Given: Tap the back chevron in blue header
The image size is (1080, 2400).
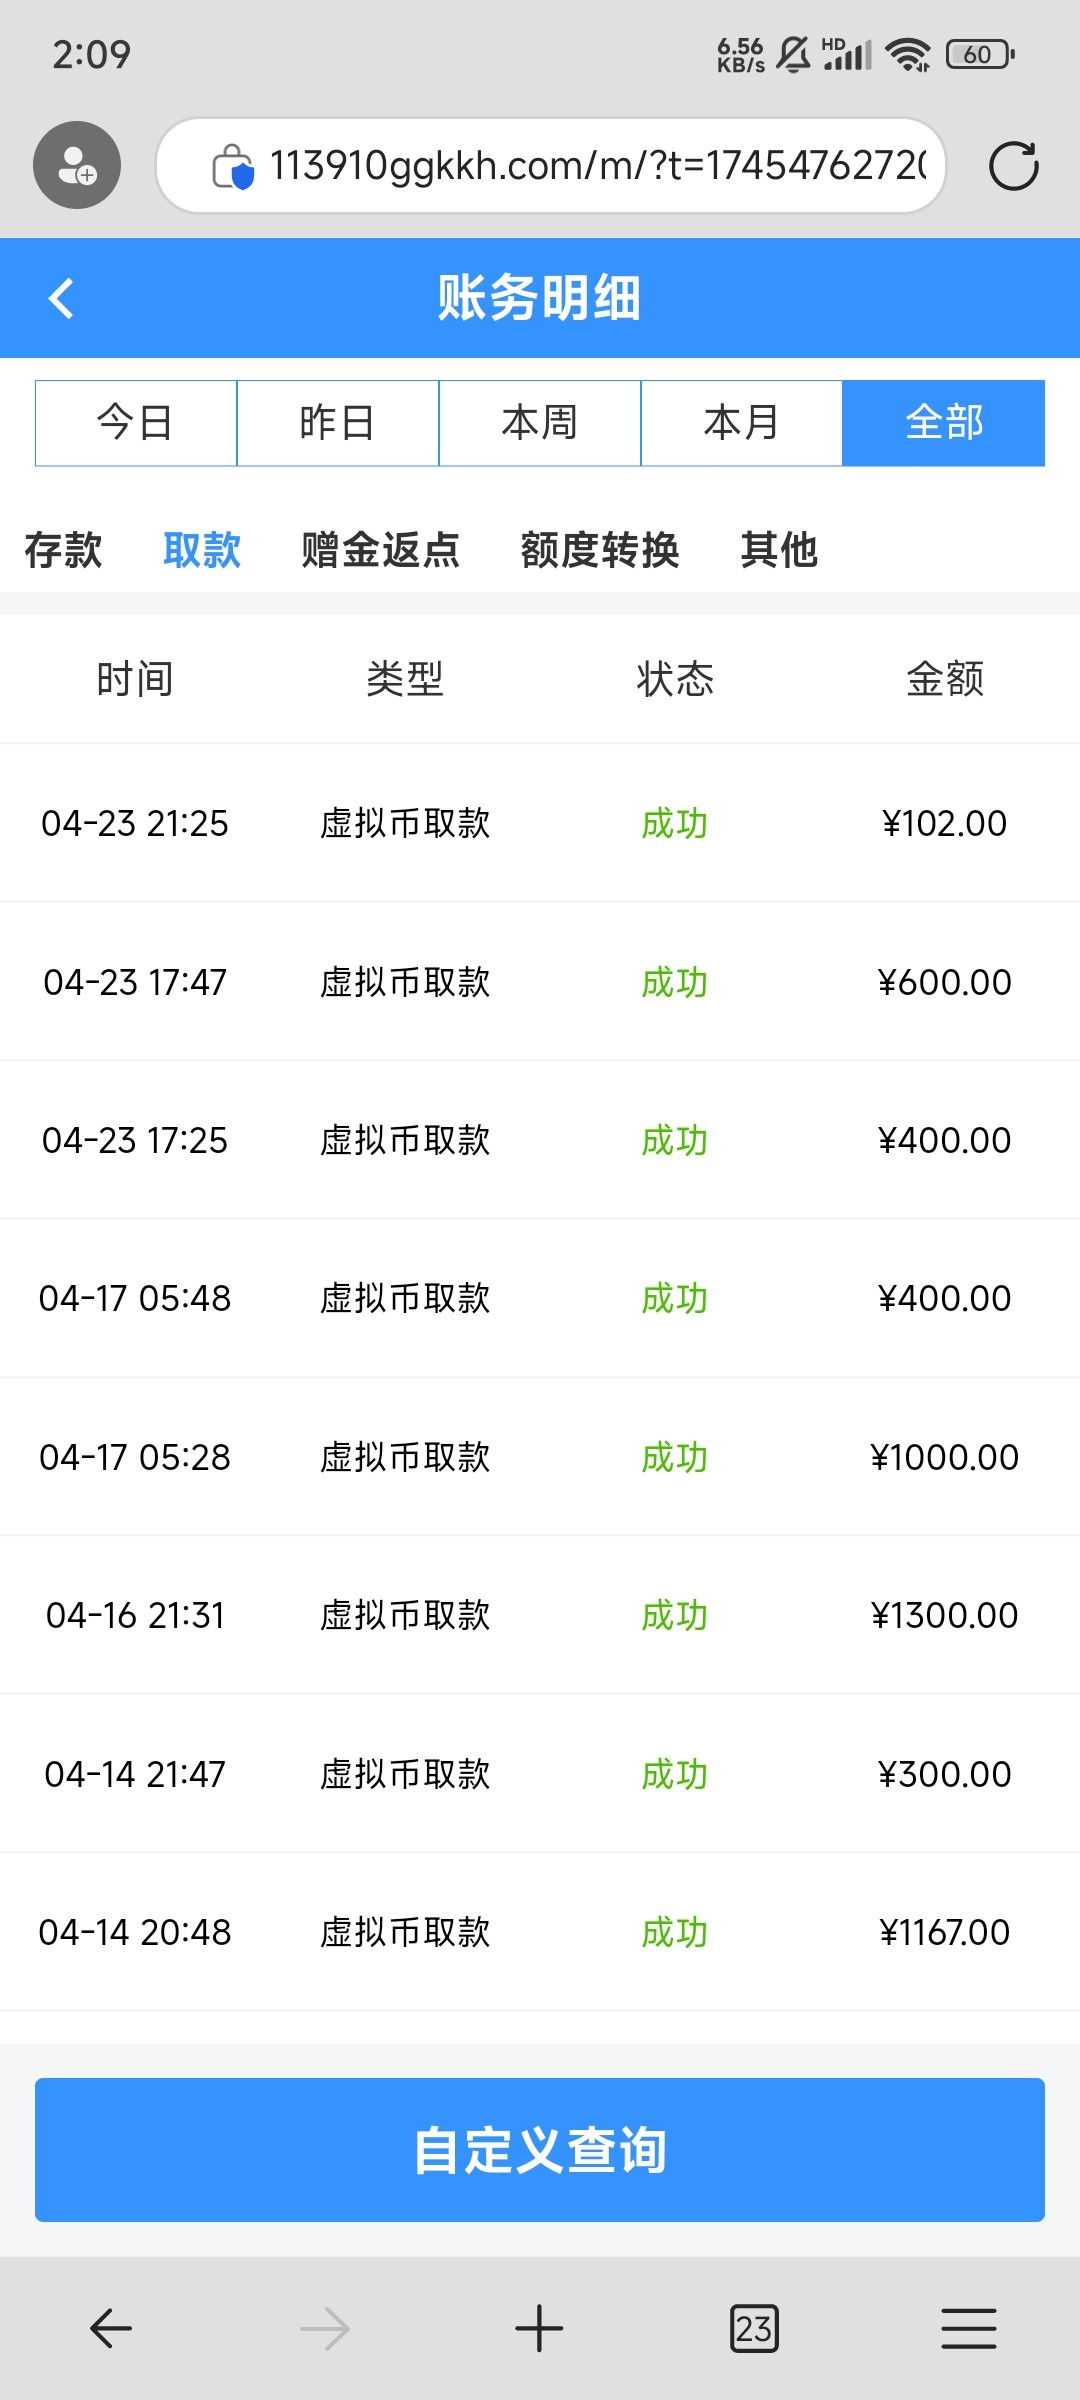Looking at the screenshot, I should (62, 298).
